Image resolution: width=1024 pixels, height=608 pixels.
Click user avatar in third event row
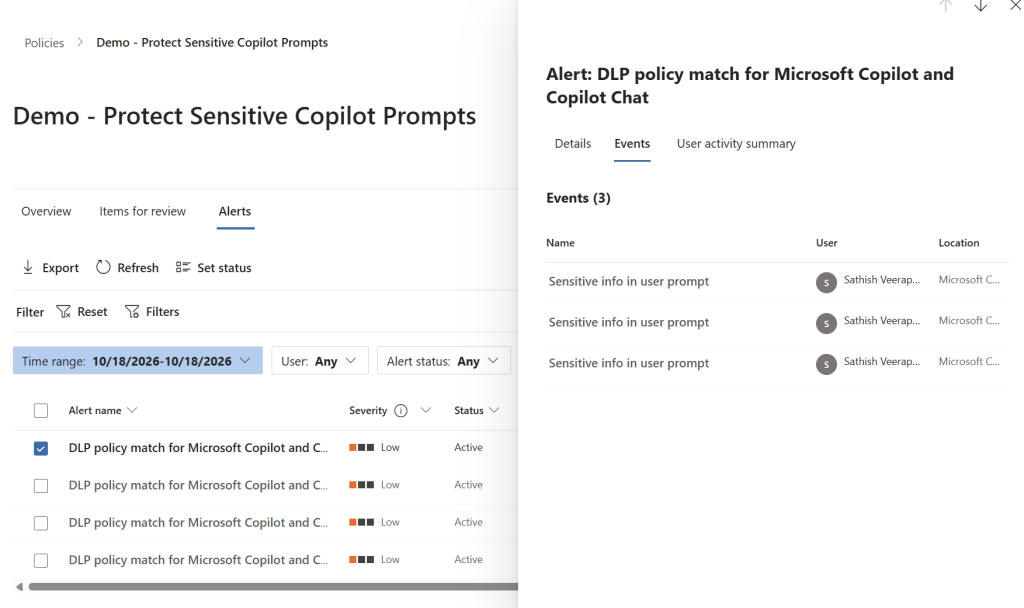tap(826, 364)
